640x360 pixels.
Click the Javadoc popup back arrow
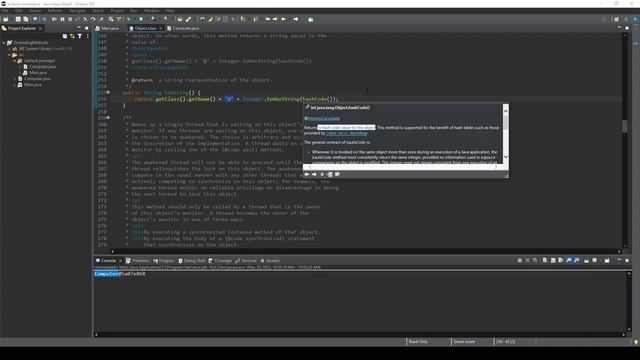point(307,174)
